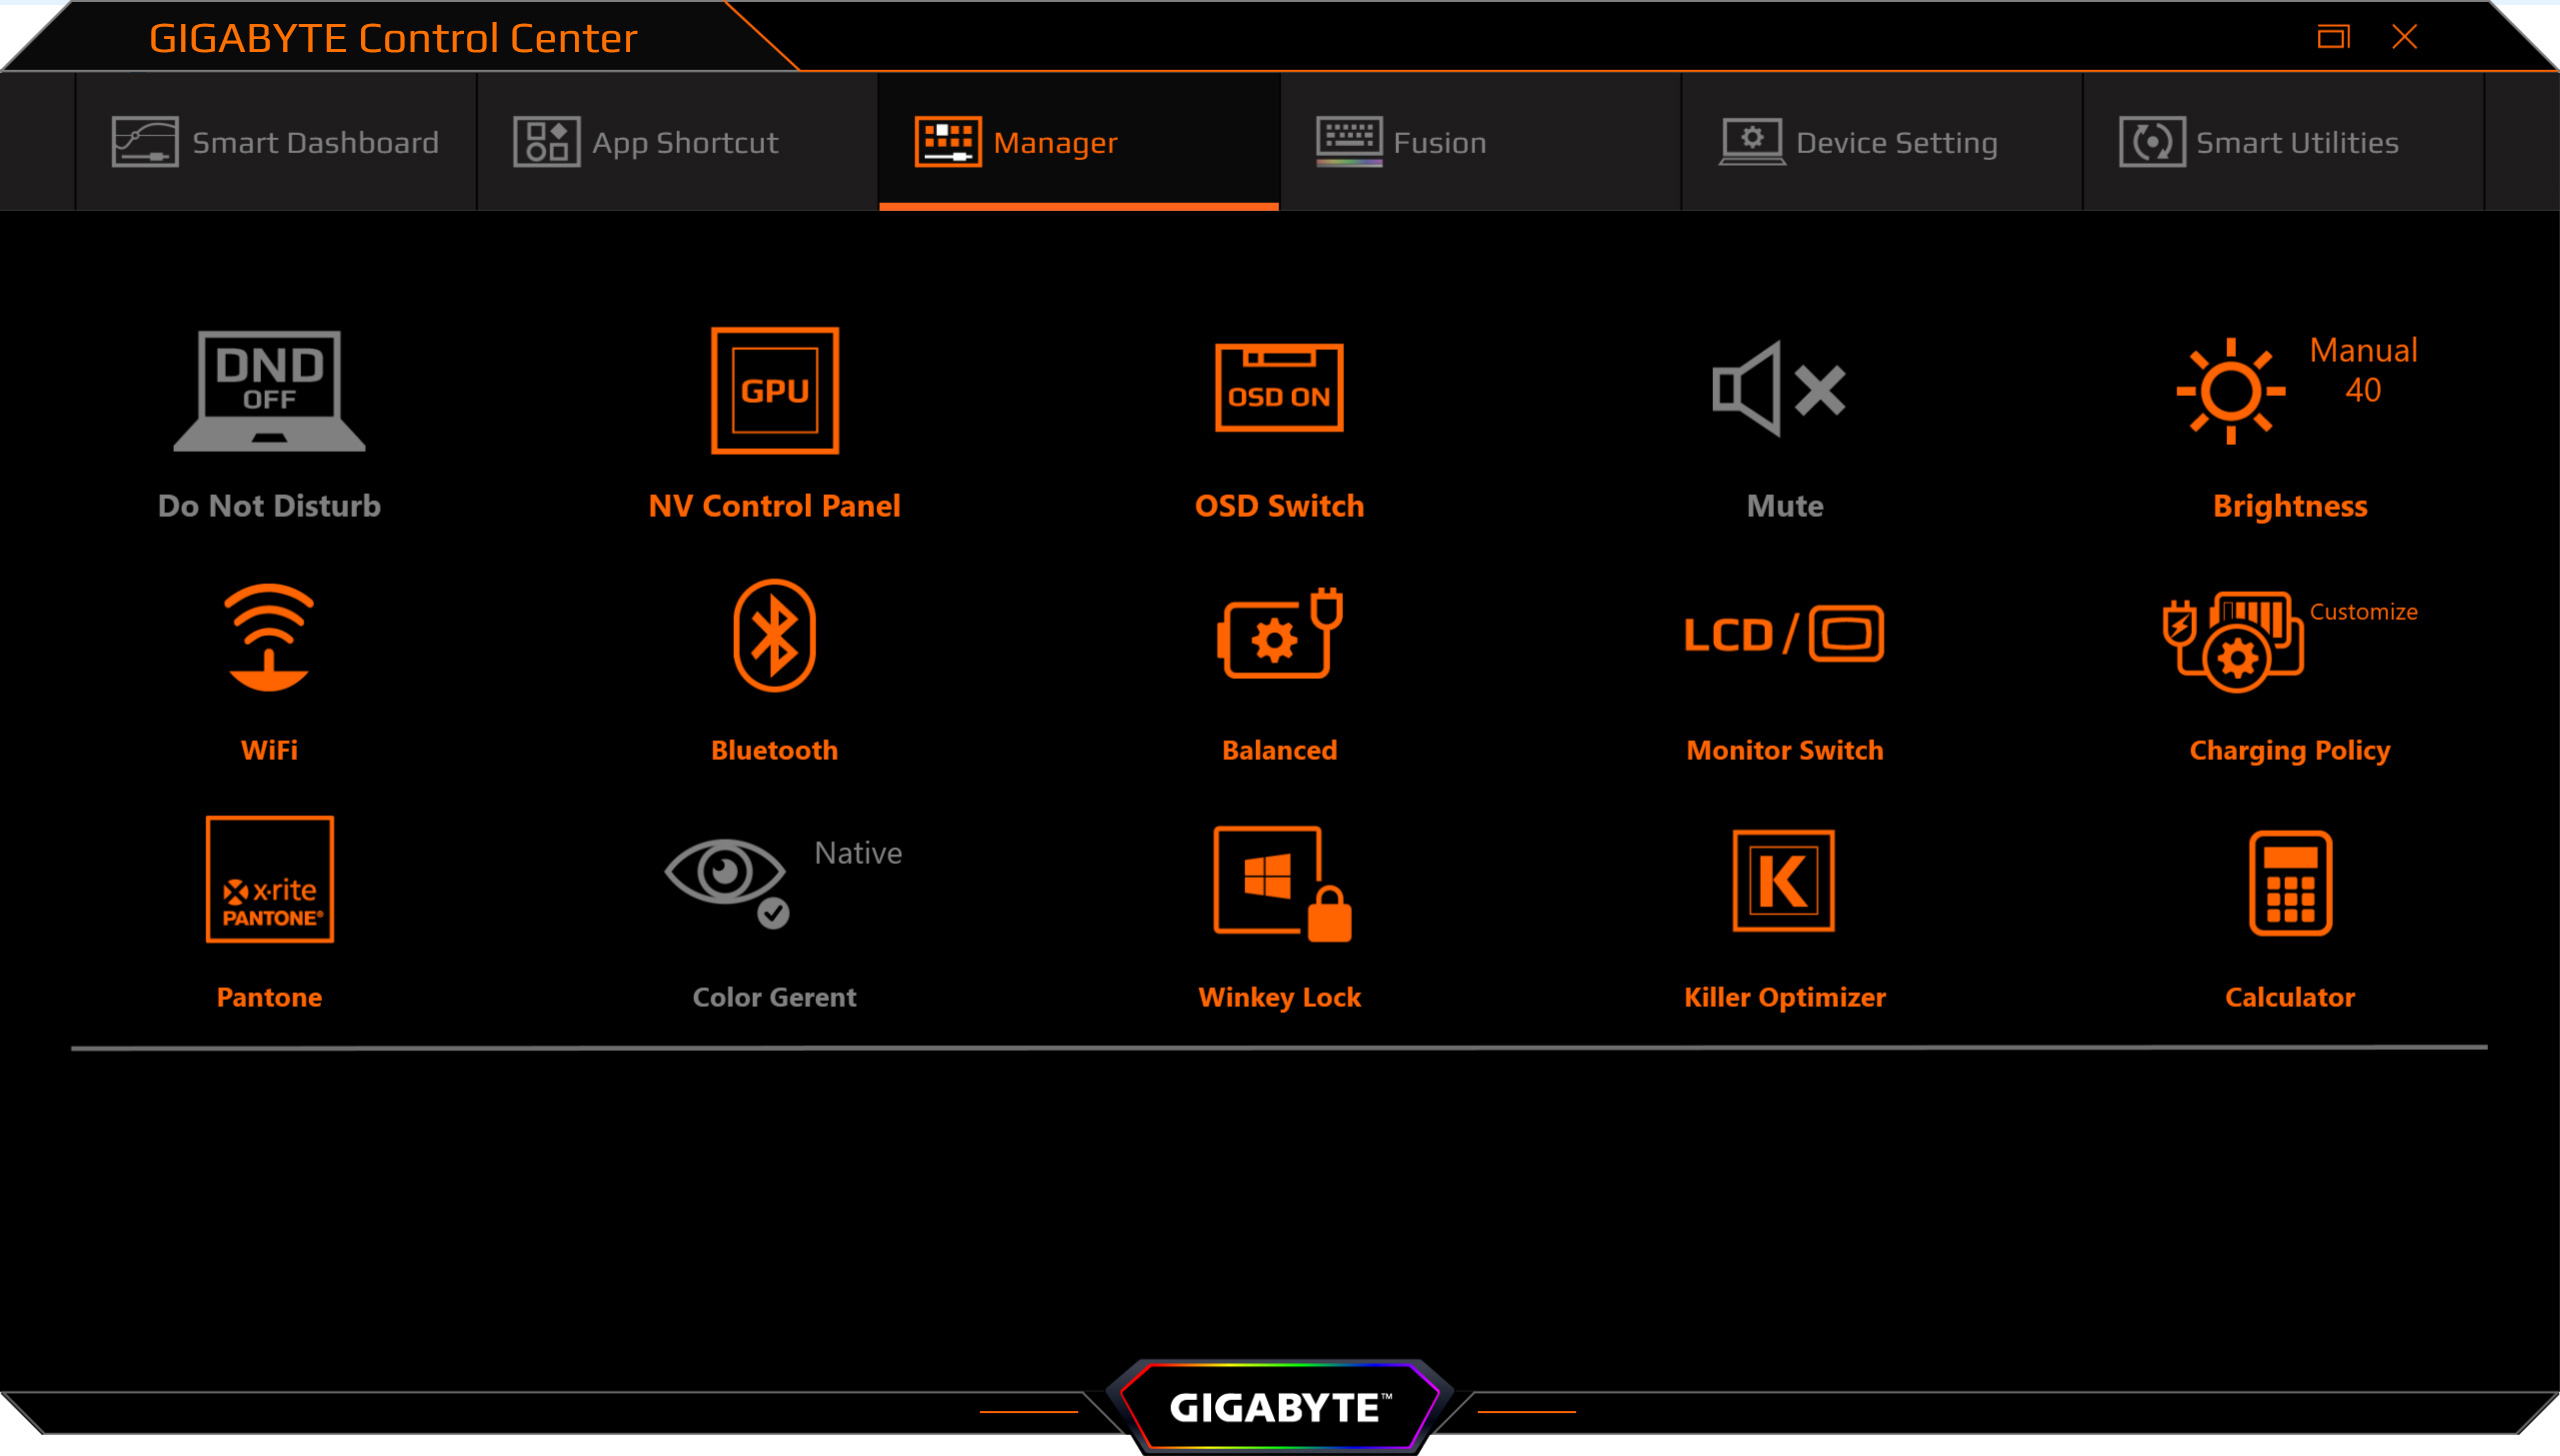2560x1456 pixels.
Task: Click the Winkey Lock label
Action: tap(1280, 998)
